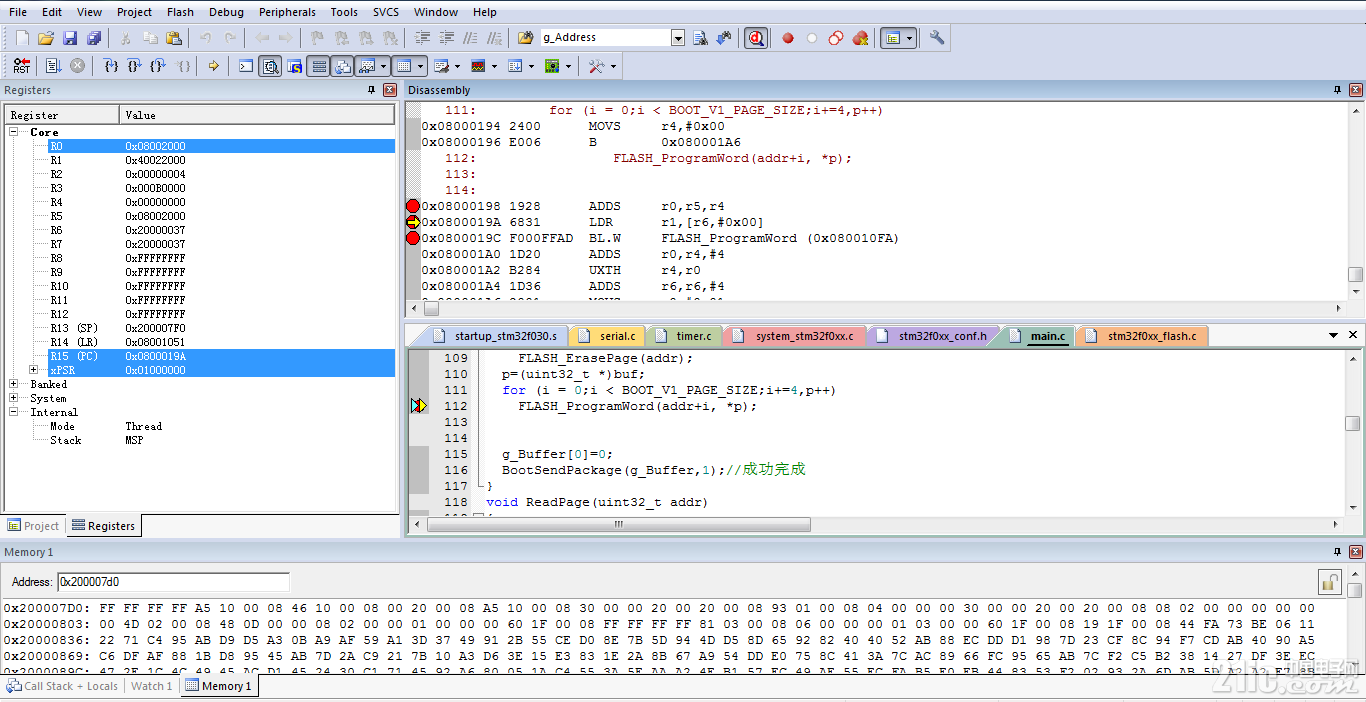The image size is (1366, 702).
Task: Click the Trace Windows icon
Action: point(515,66)
